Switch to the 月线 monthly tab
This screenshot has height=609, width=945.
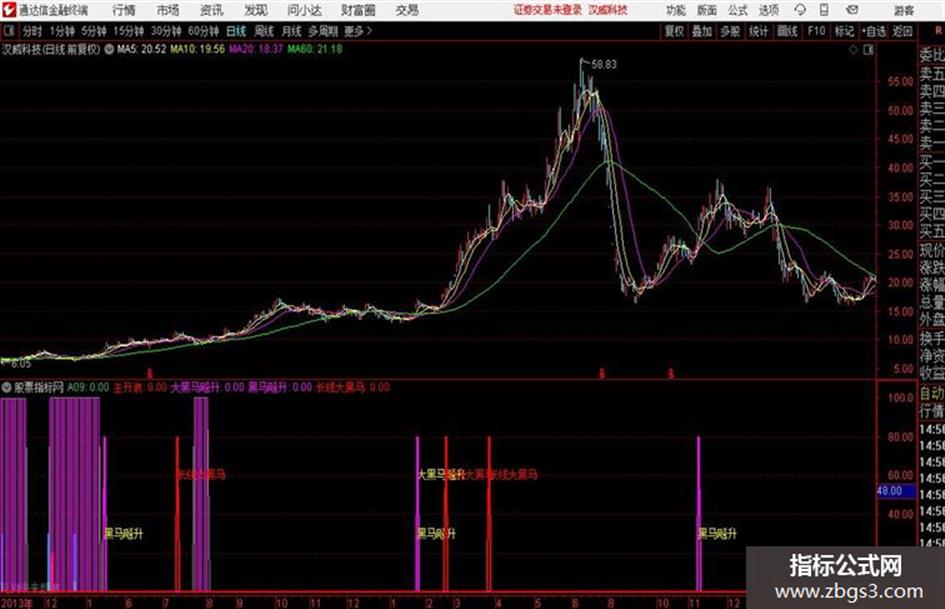coord(291,31)
